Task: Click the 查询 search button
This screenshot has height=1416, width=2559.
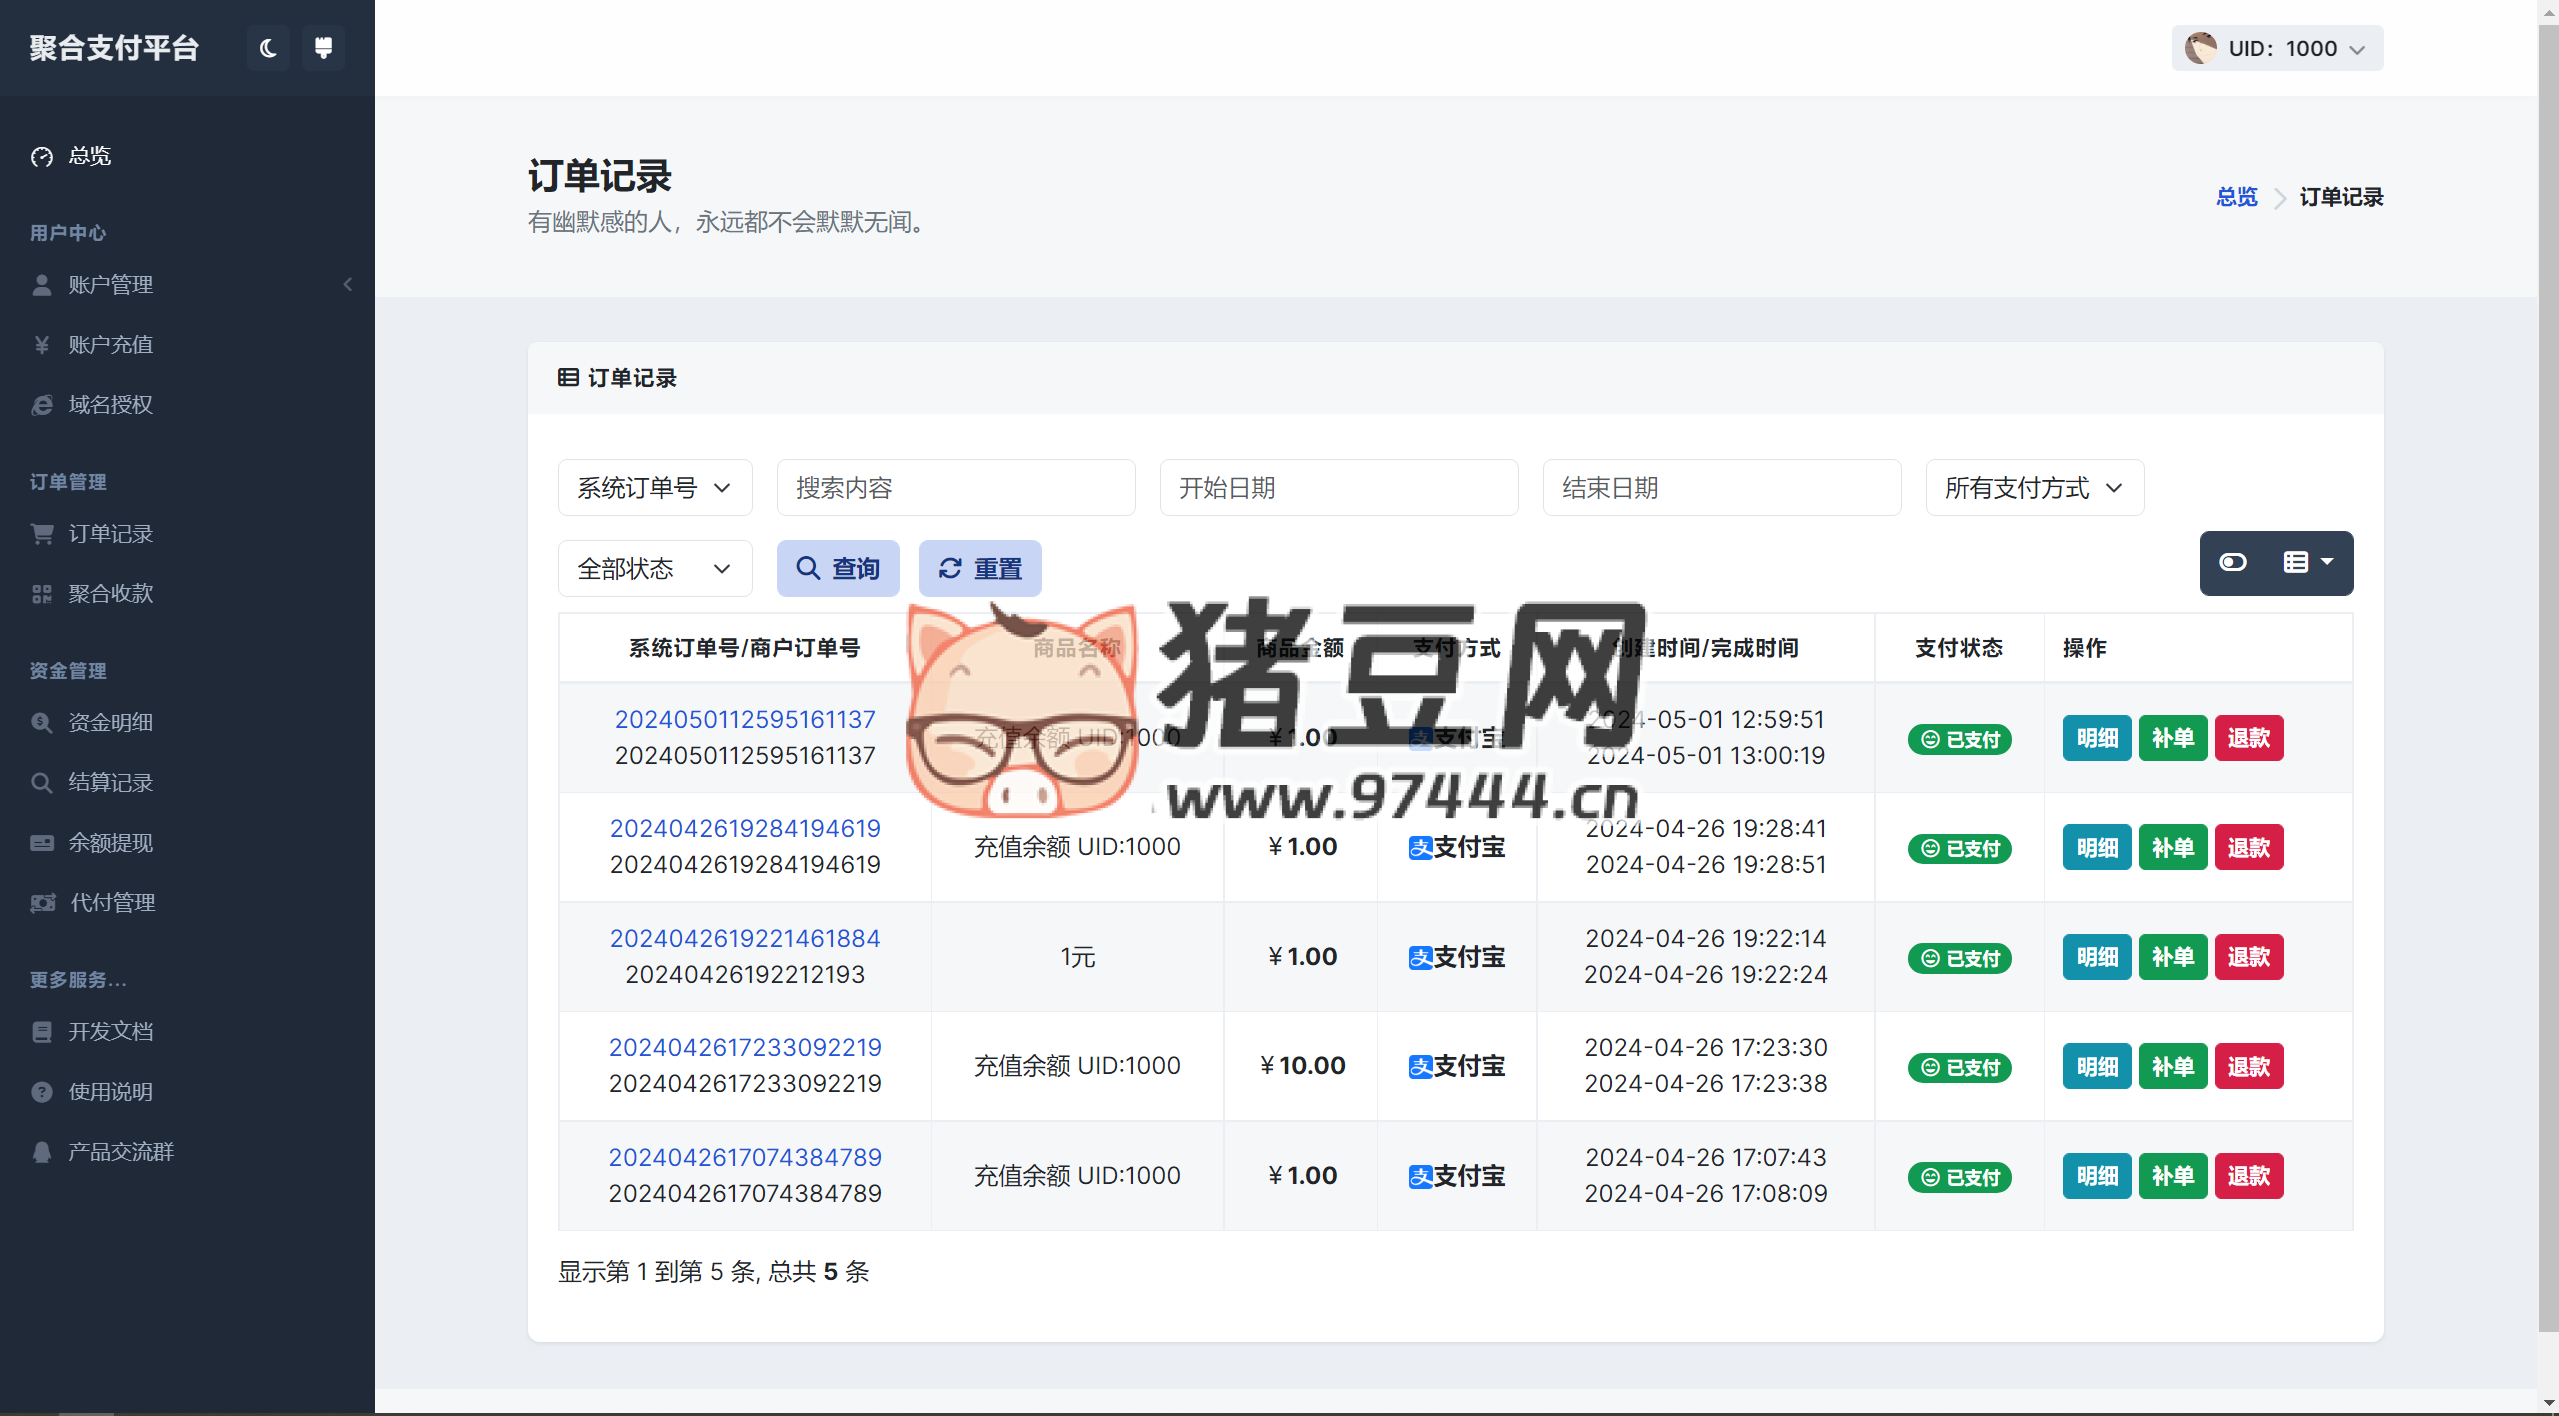Action: (x=838, y=569)
